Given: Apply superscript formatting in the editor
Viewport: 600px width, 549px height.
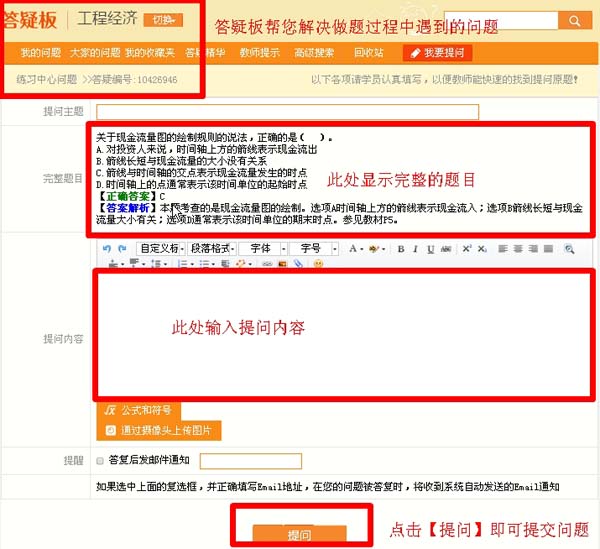Looking at the screenshot, I should 466,248.
